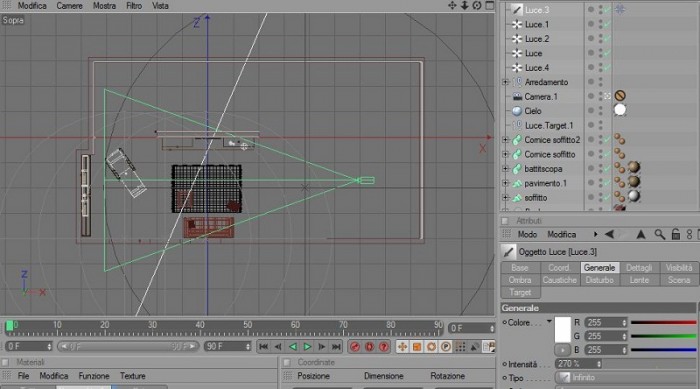This screenshot has height=389, width=700.
Task: Click the play forward button
Action: pyautogui.click(x=307, y=347)
